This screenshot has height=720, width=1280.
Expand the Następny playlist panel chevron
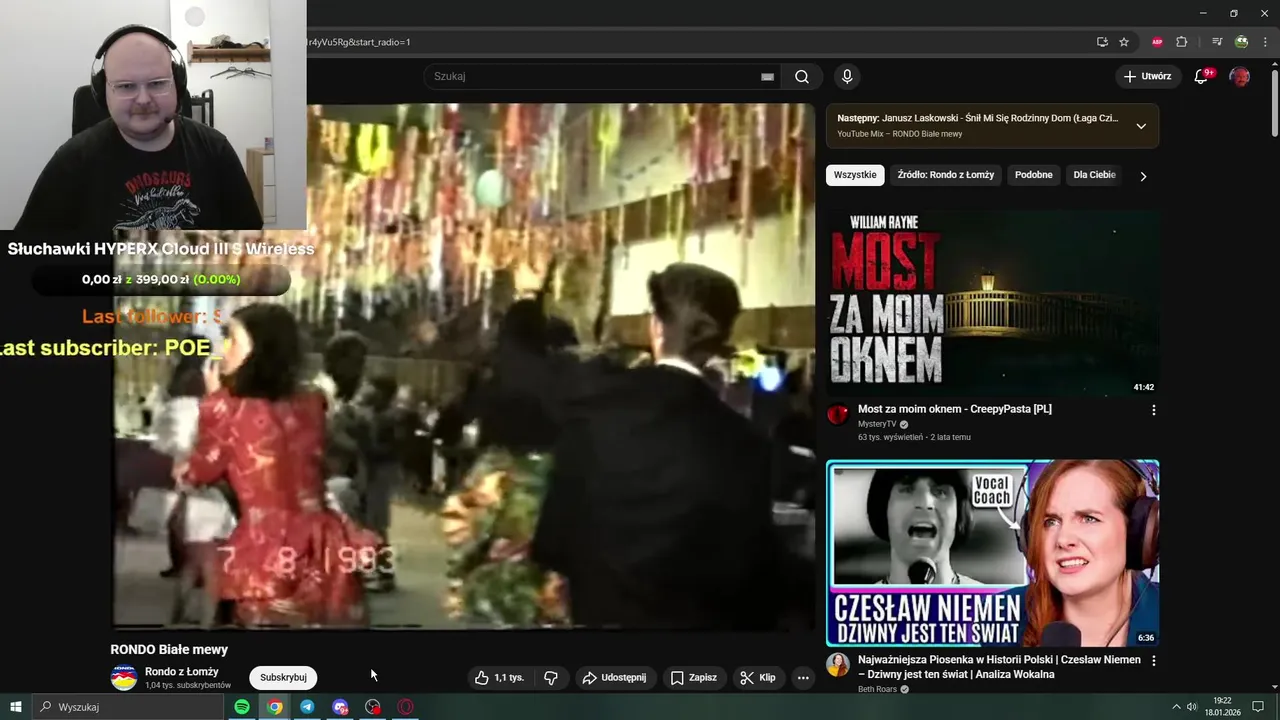(x=1141, y=126)
